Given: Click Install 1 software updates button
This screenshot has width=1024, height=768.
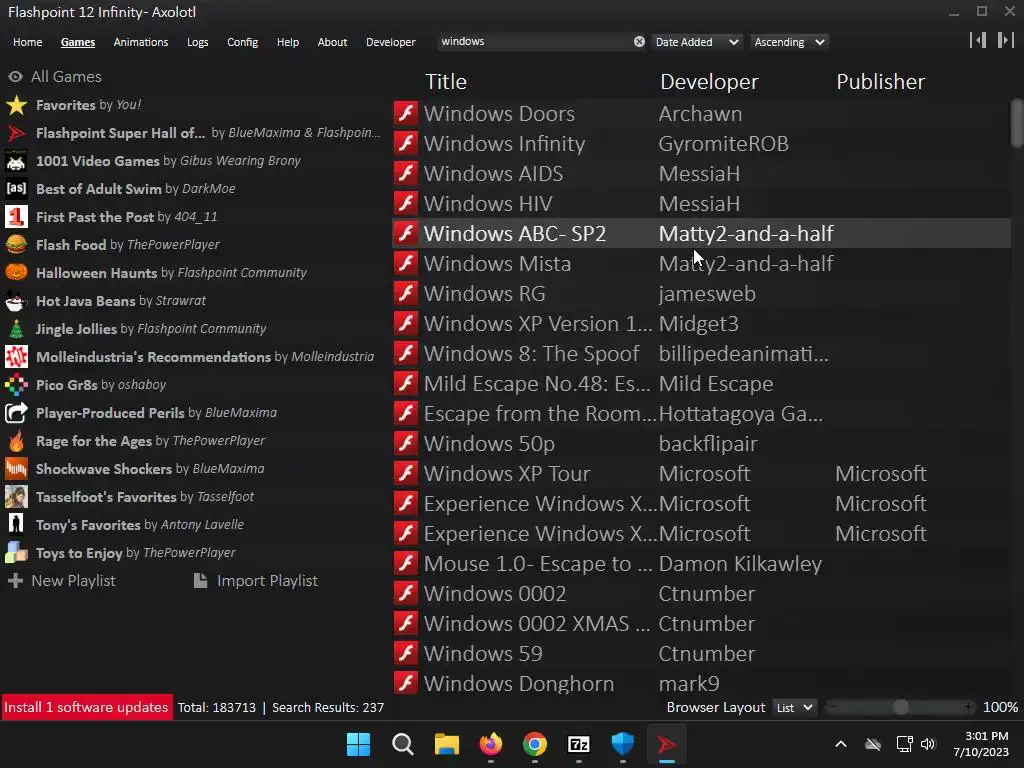Looking at the screenshot, I should 86,707.
